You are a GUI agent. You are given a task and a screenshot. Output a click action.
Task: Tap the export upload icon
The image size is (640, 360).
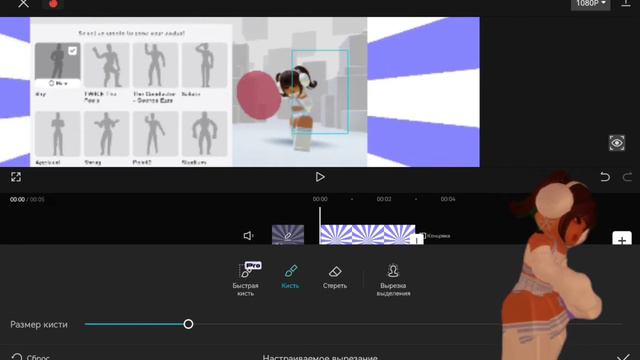pos(625,3)
